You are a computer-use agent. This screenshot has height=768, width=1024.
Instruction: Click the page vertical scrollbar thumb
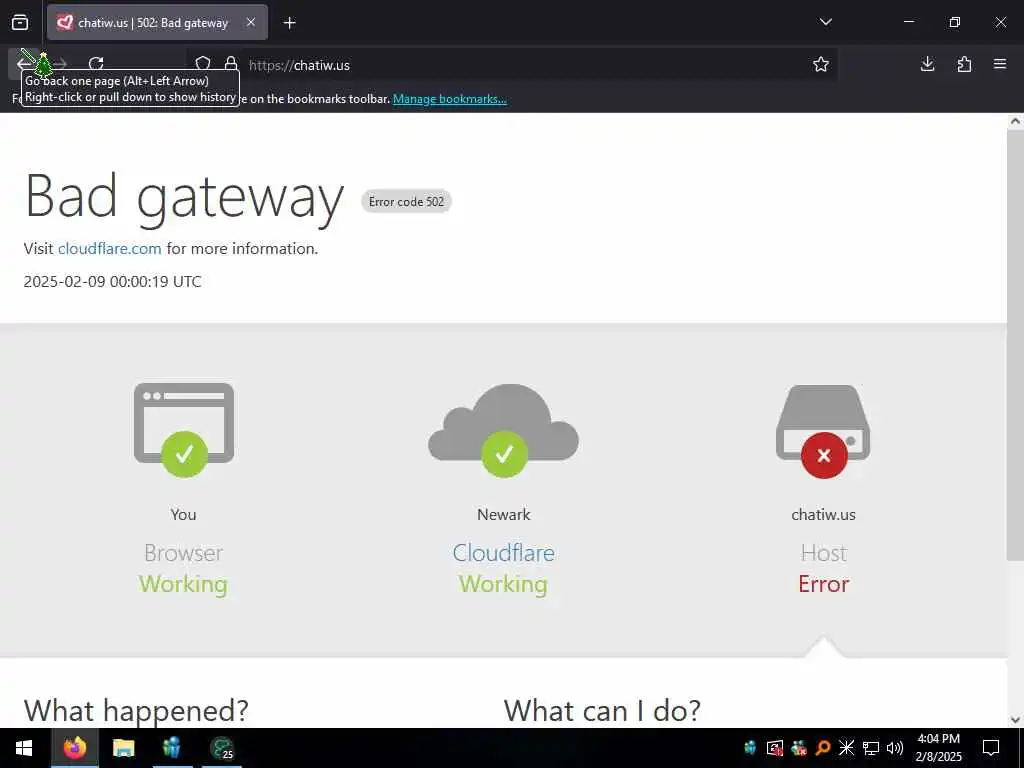pos(1015,345)
